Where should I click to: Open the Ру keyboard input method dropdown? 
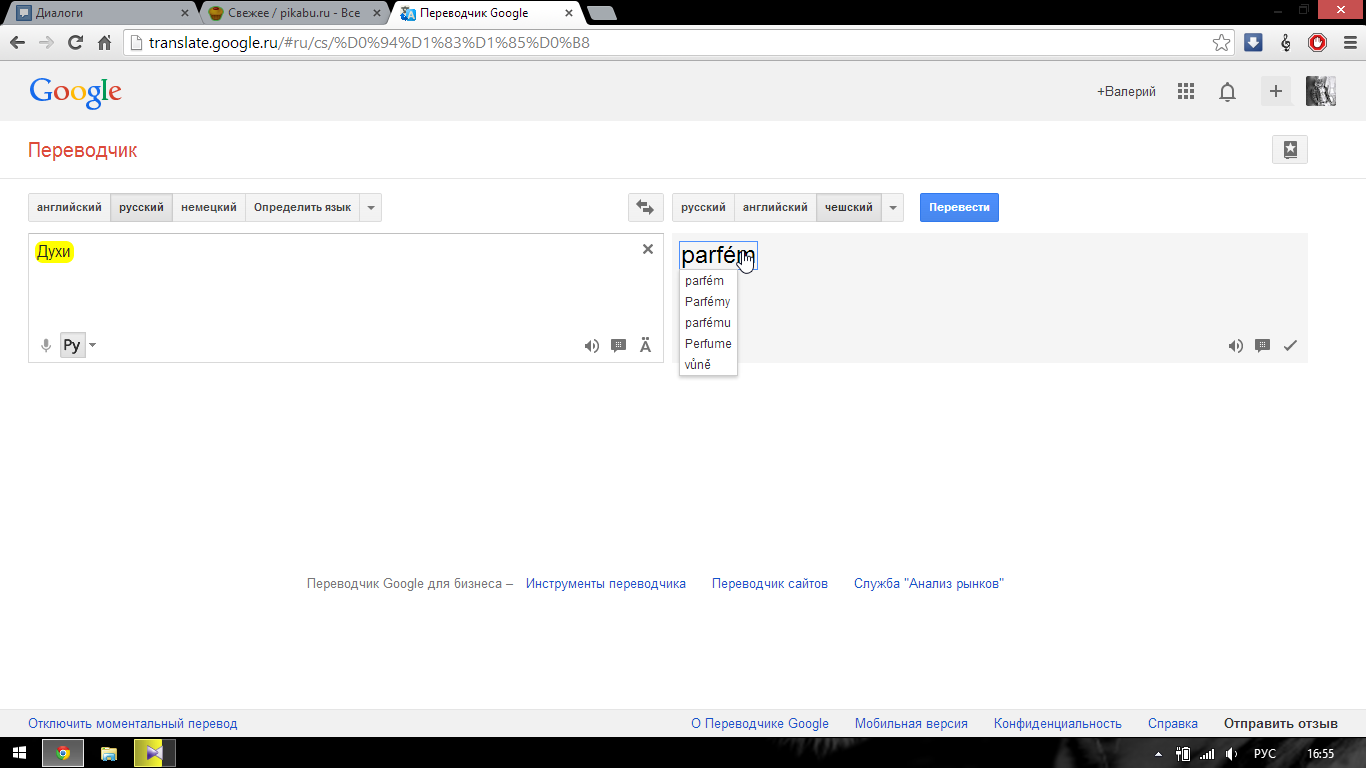[x=92, y=346]
